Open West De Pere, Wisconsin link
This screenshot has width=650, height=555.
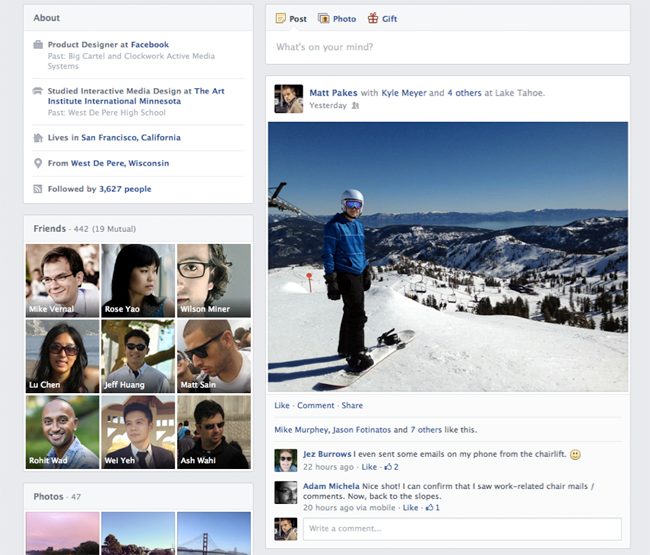click(120, 163)
